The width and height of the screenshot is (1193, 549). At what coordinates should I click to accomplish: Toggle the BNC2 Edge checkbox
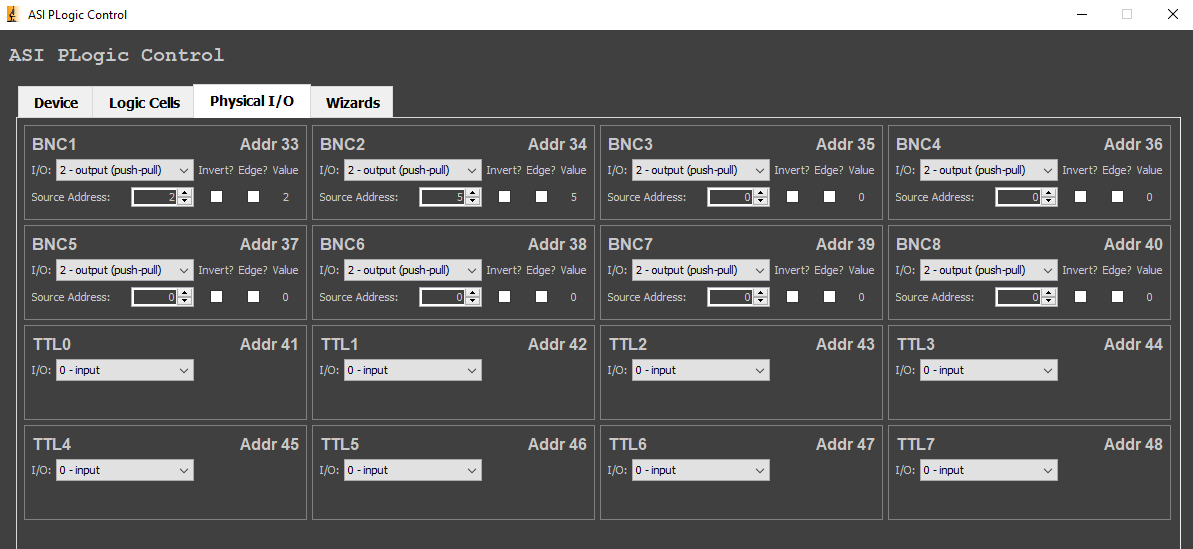[542, 197]
